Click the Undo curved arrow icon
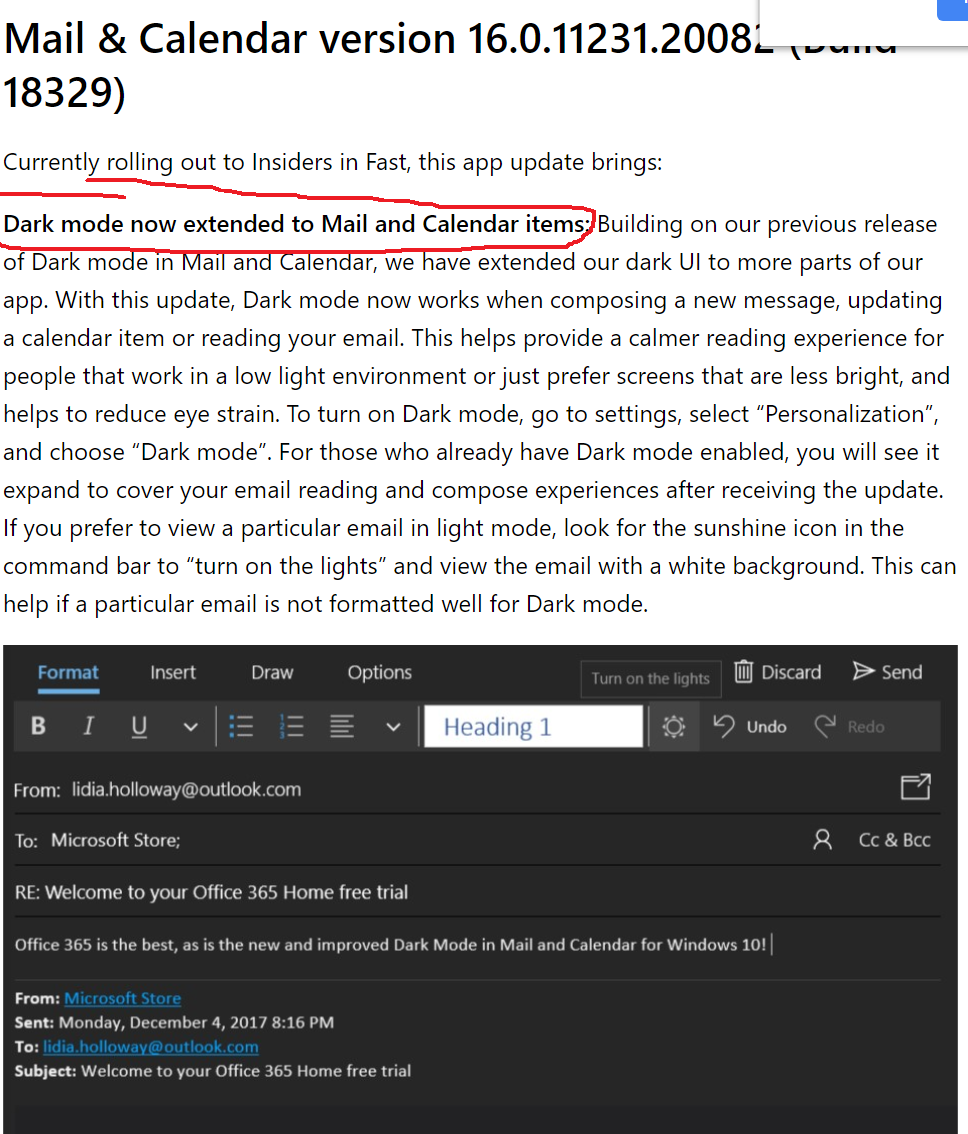Viewport: 968px width, 1134px height. [724, 725]
